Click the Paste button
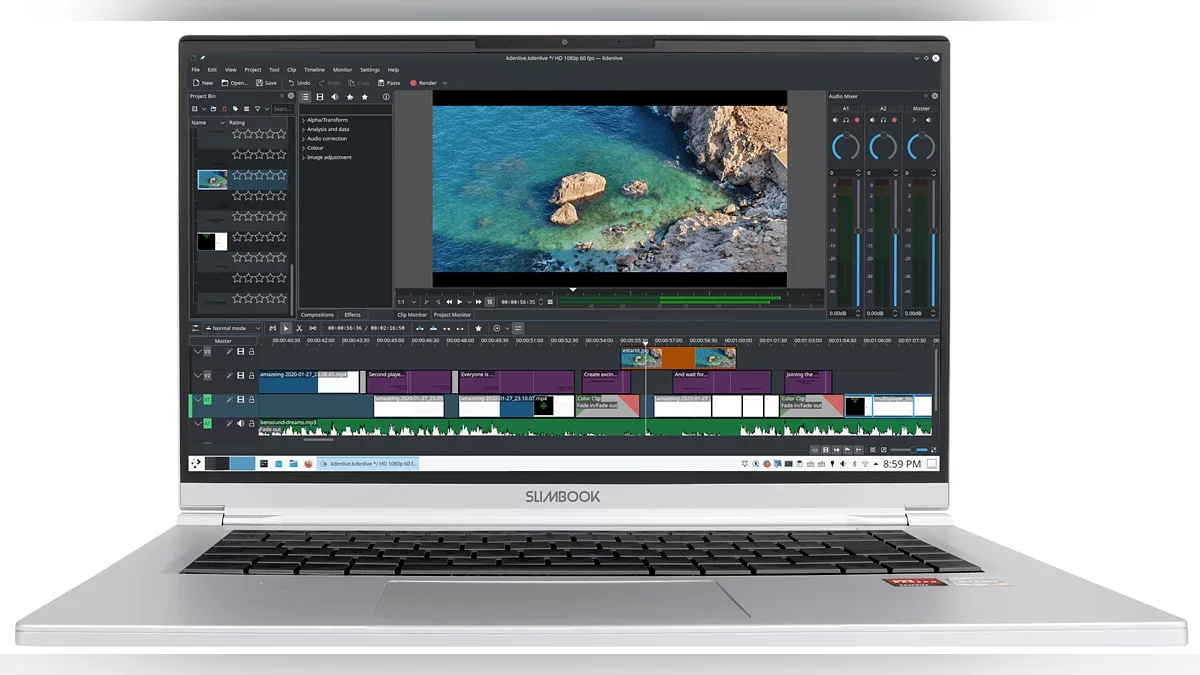Screen dimensions: 1200x675 click(389, 83)
